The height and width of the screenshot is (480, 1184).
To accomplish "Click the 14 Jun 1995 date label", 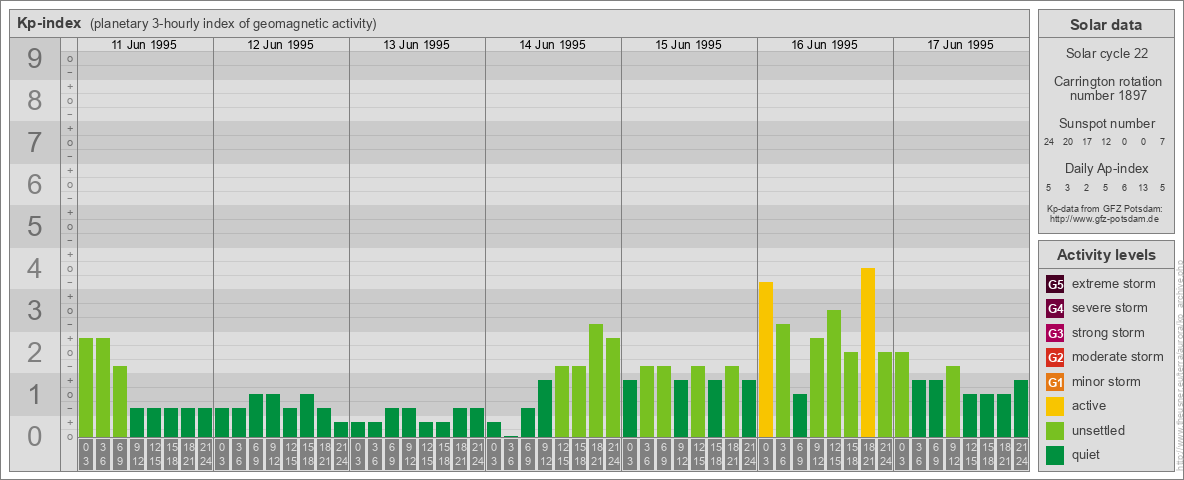I will pyautogui.click(x=553, y=45).
